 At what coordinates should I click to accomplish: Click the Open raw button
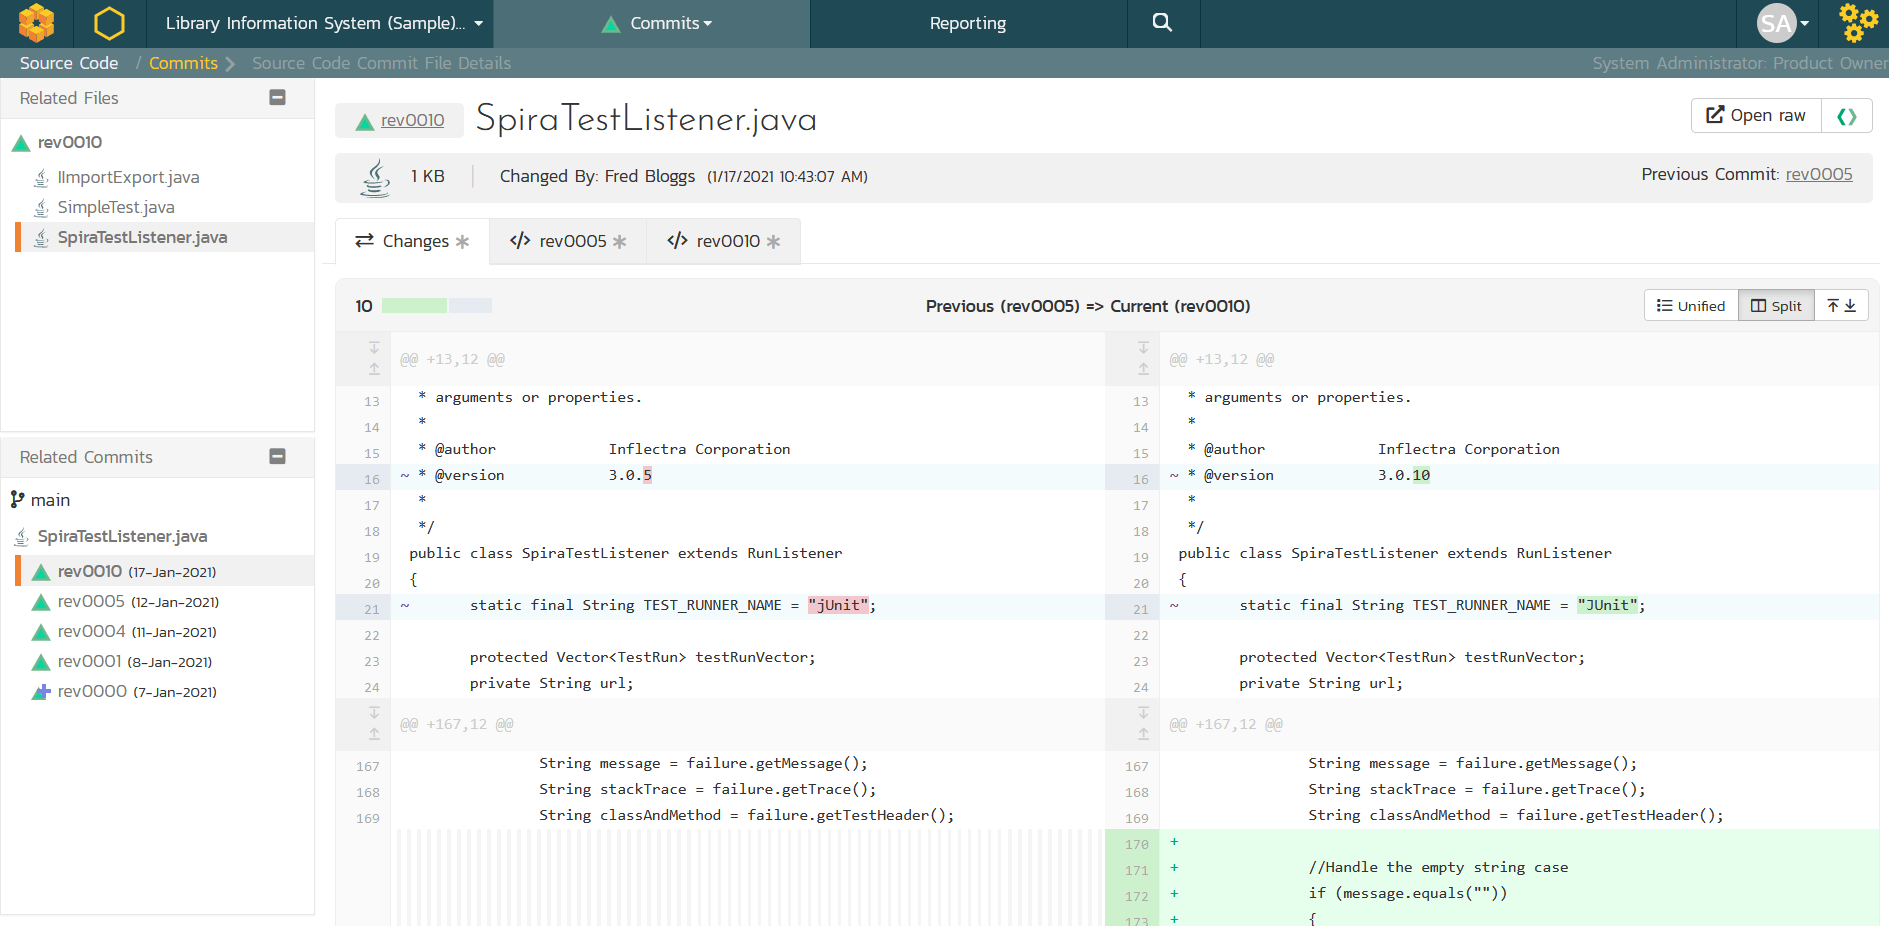(1756, 116)
